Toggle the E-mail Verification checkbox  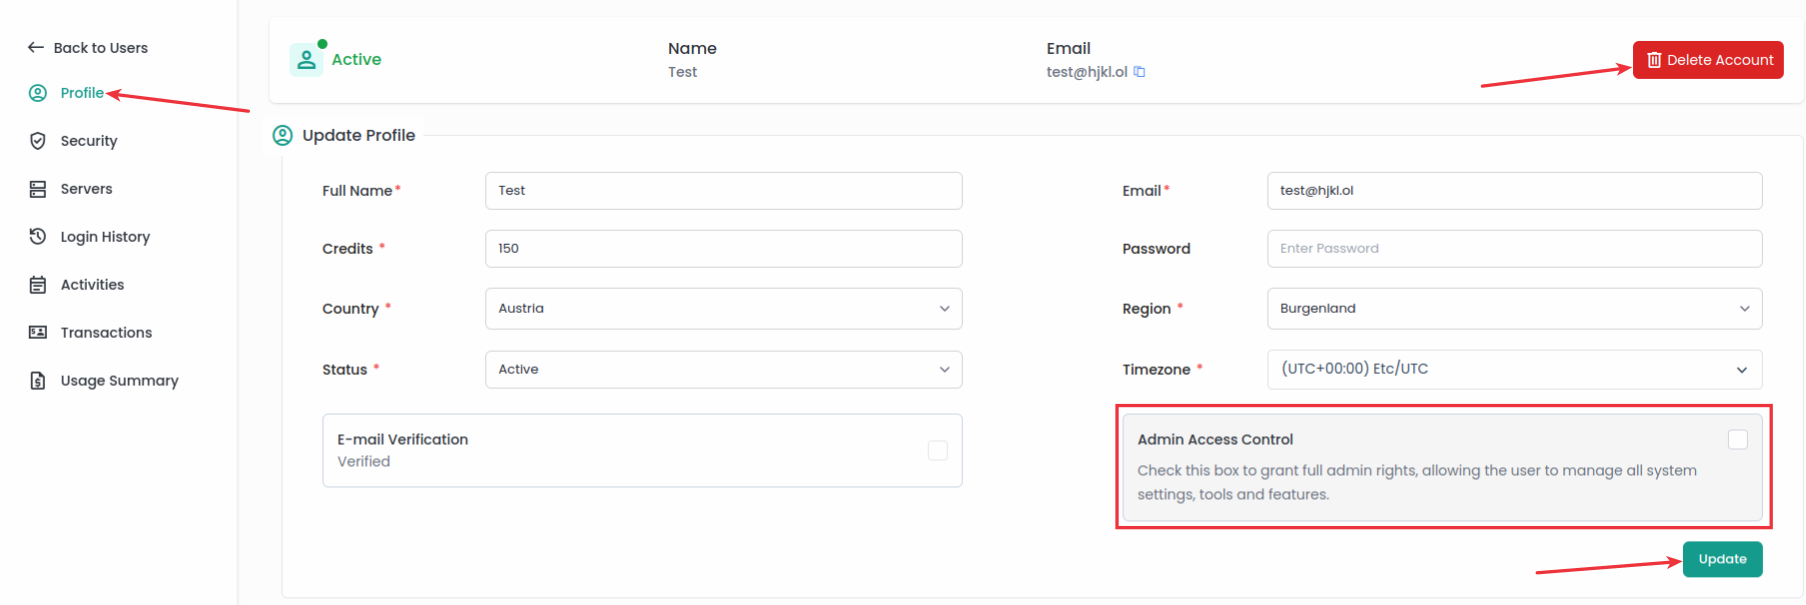pyautogui.click(x=937, y=451)
